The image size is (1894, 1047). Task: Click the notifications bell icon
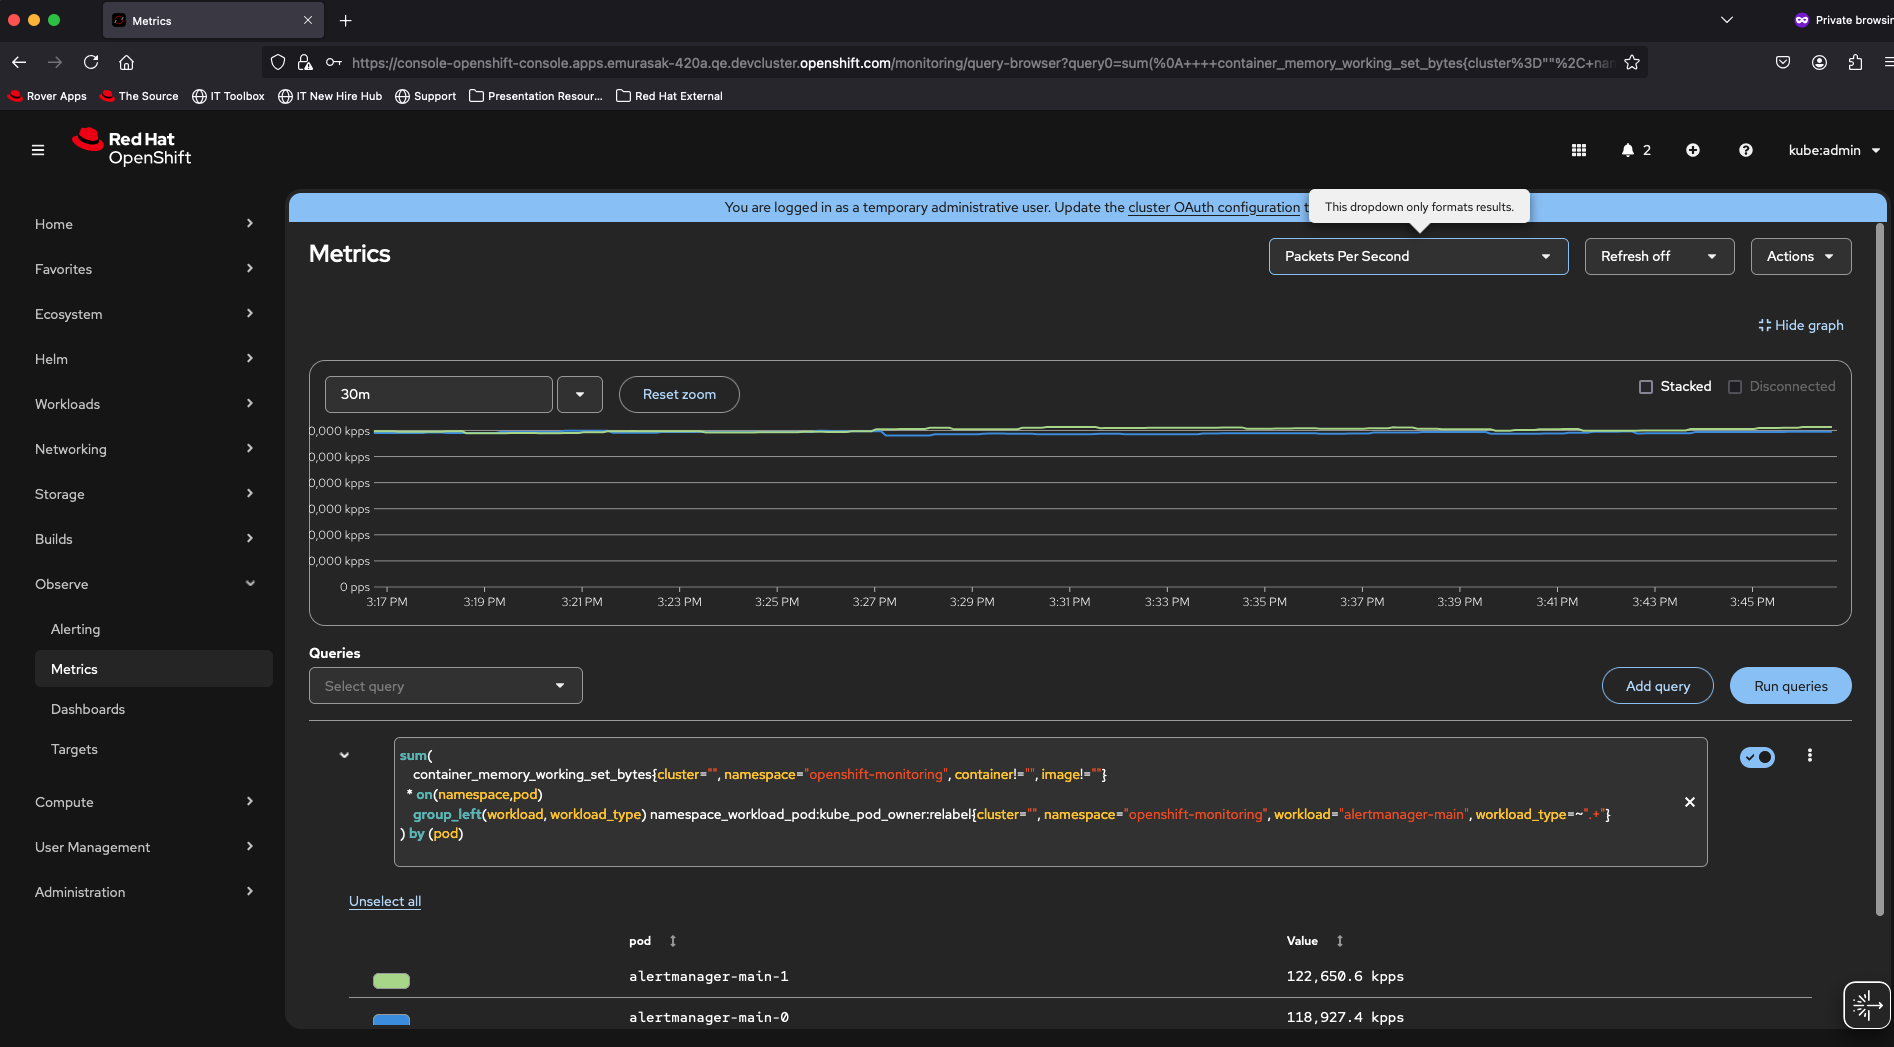tap(1628, 150)
